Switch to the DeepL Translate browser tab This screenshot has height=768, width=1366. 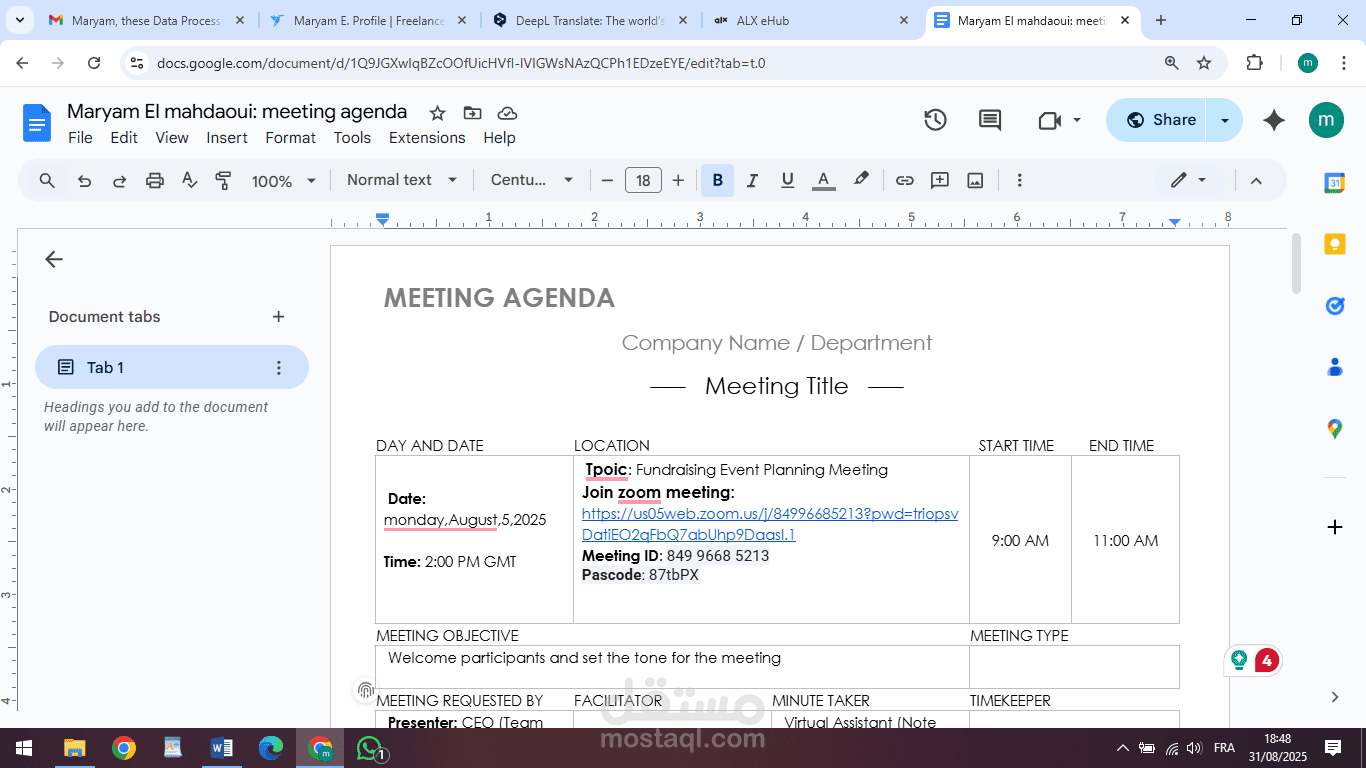591,20
